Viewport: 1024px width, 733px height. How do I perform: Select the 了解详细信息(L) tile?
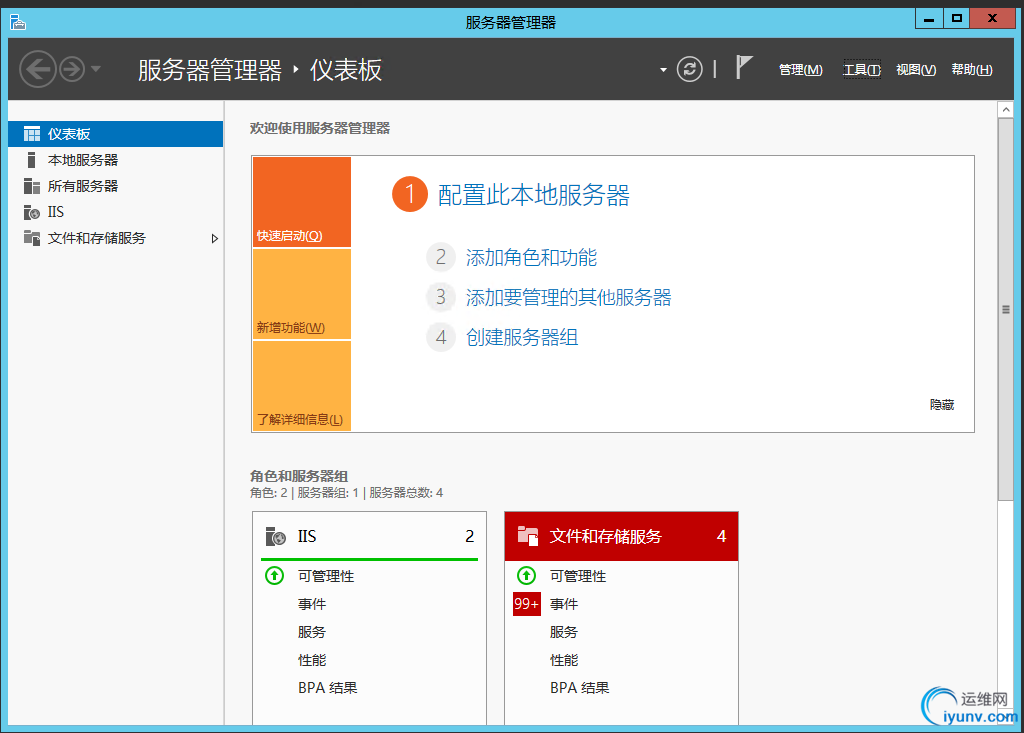coord(302,385)
